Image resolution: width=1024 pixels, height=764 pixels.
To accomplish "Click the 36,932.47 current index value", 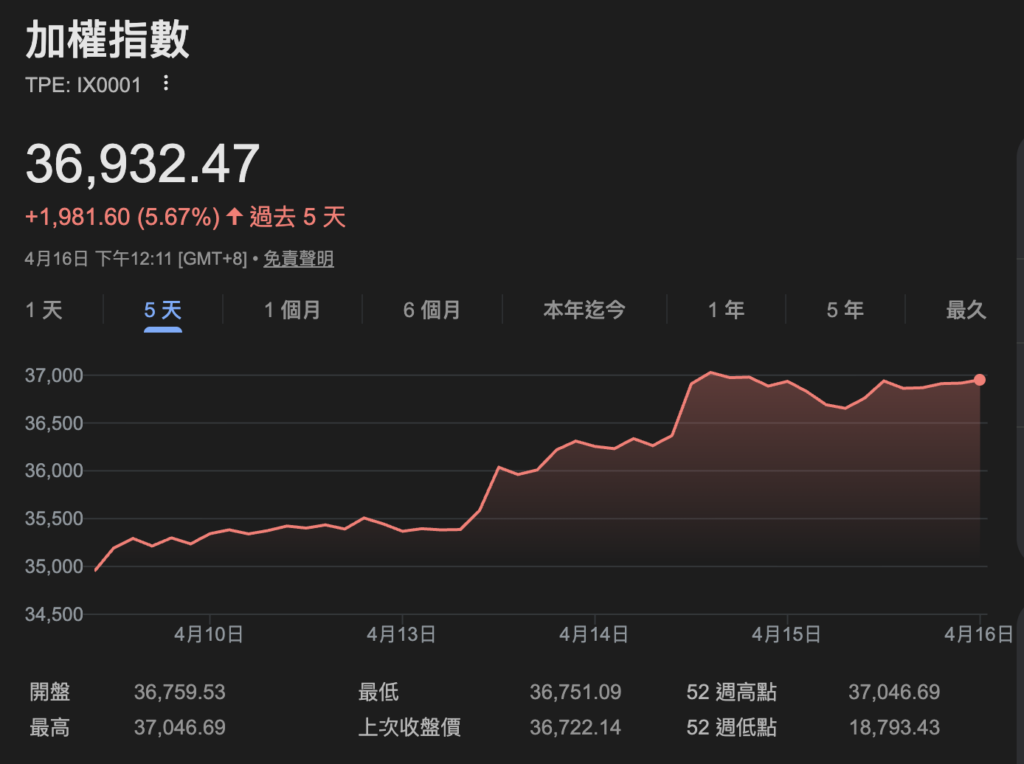I will pos(143,164).
